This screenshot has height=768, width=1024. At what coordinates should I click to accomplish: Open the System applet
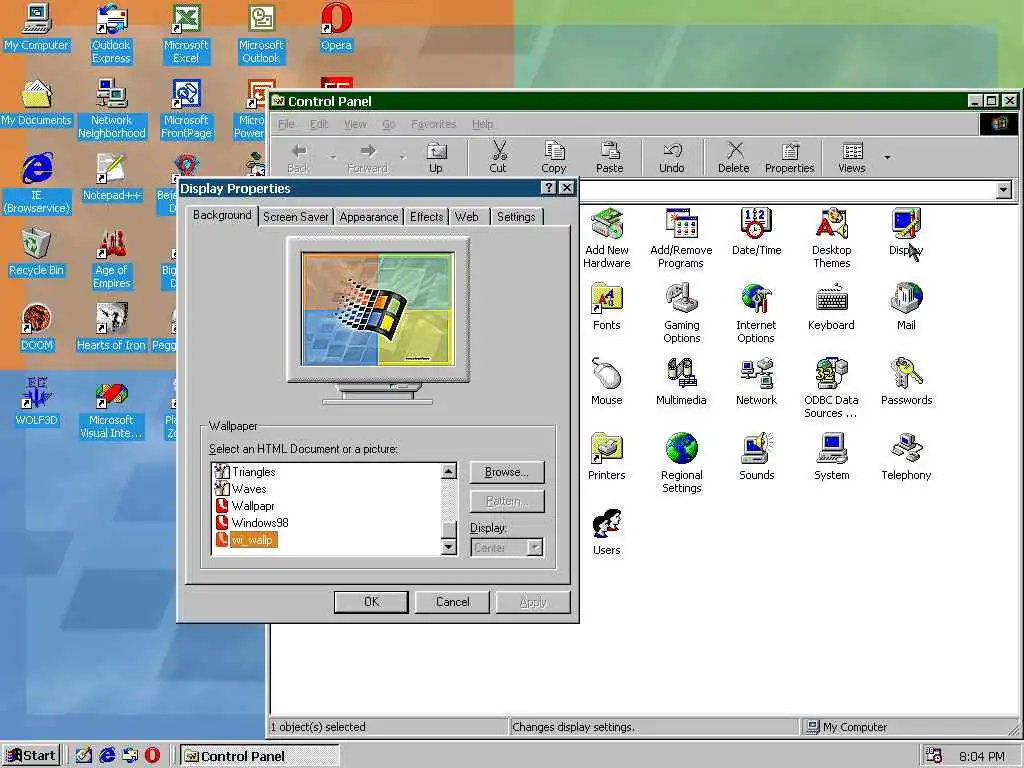(831, 457)
